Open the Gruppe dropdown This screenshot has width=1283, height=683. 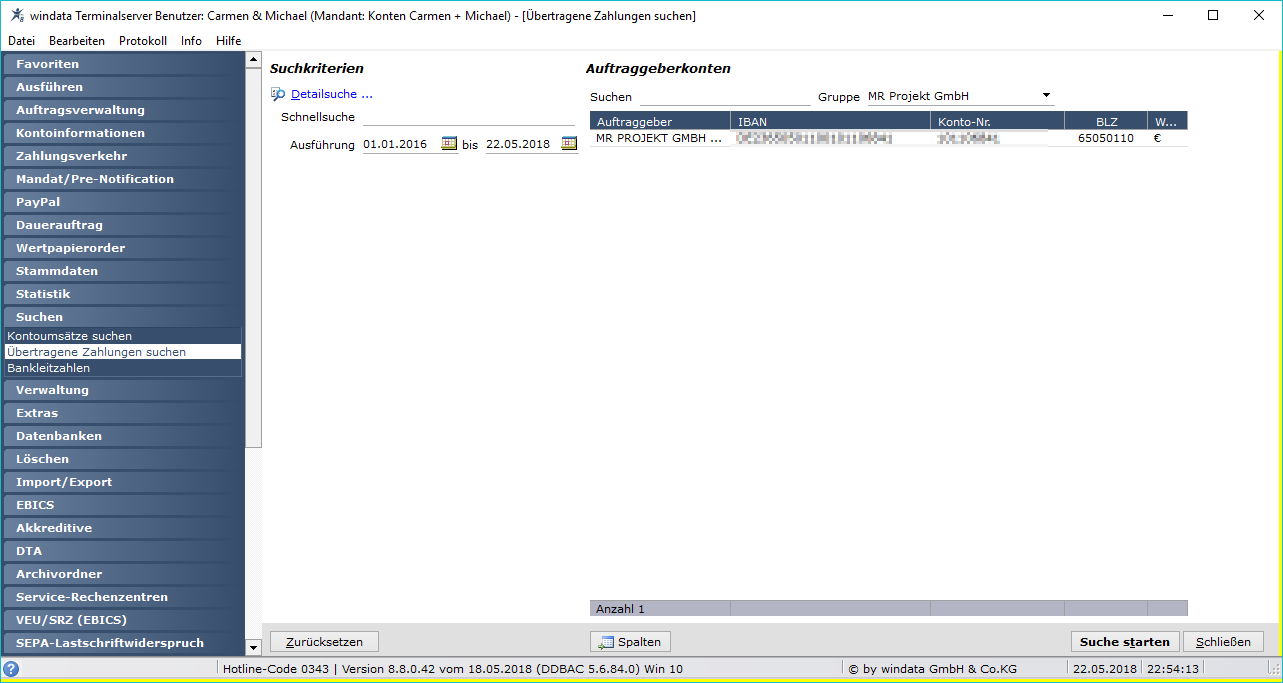(1046, 96)
